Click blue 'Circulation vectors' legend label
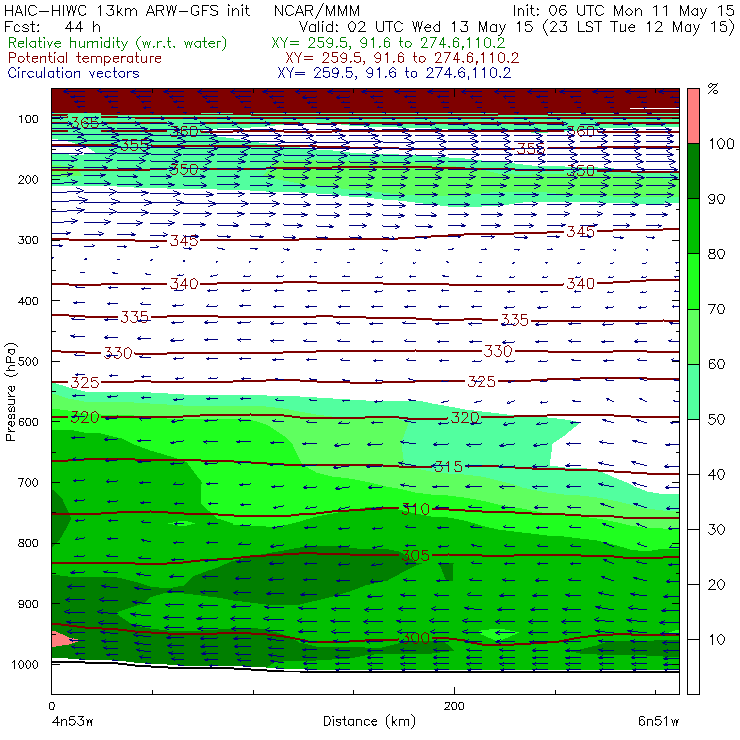740x740 pixels. 73,73
